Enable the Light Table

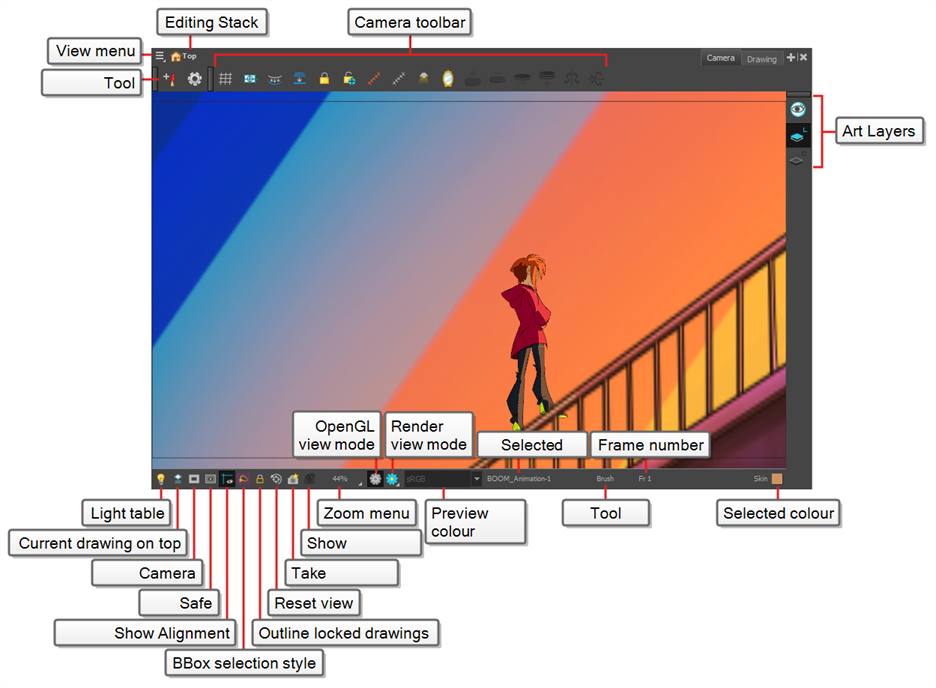(161, 479)
